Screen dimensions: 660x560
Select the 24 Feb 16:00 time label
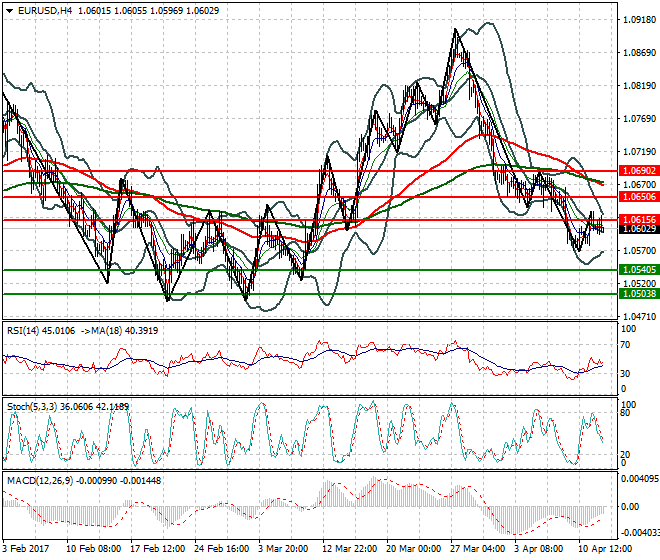tap(222, 549)
